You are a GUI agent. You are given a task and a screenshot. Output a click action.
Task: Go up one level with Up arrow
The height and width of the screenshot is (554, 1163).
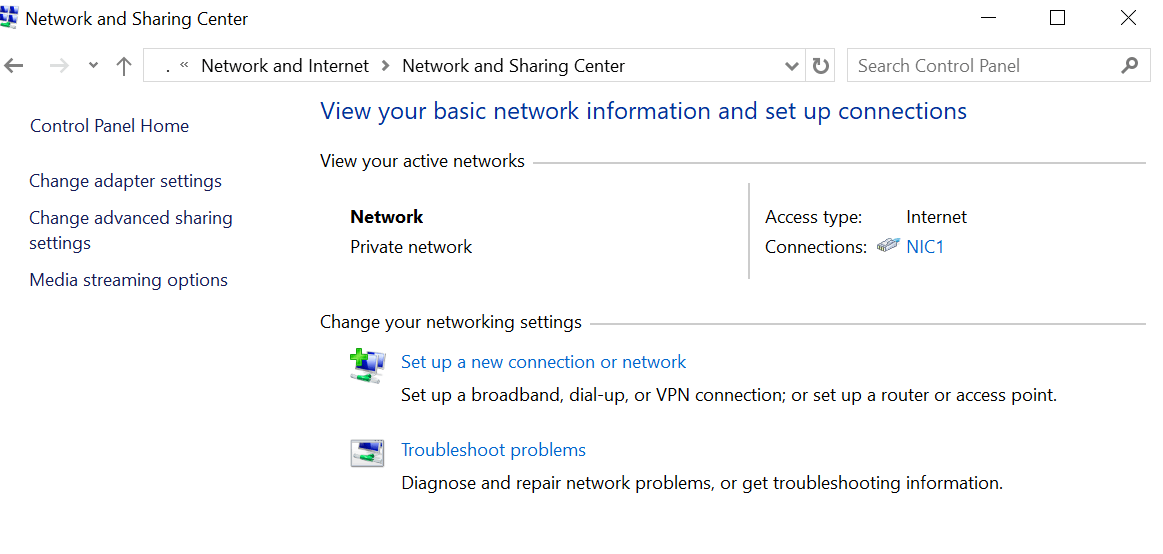[x=124, y=66]
